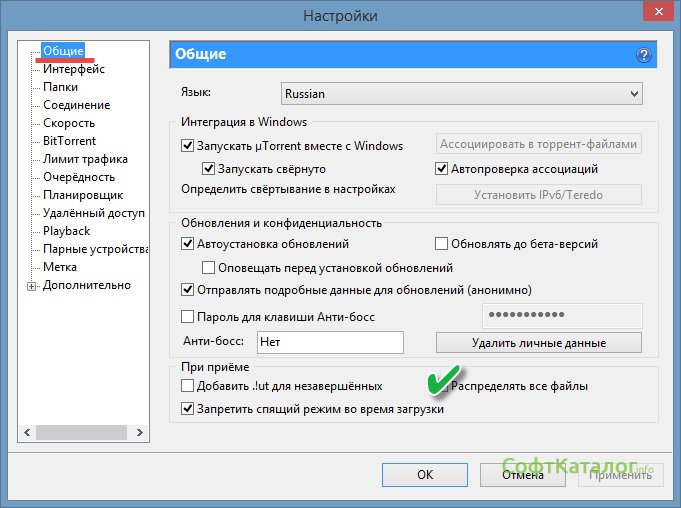Go to Скорость settings category
681x508 pixels.
pos(69,123)
